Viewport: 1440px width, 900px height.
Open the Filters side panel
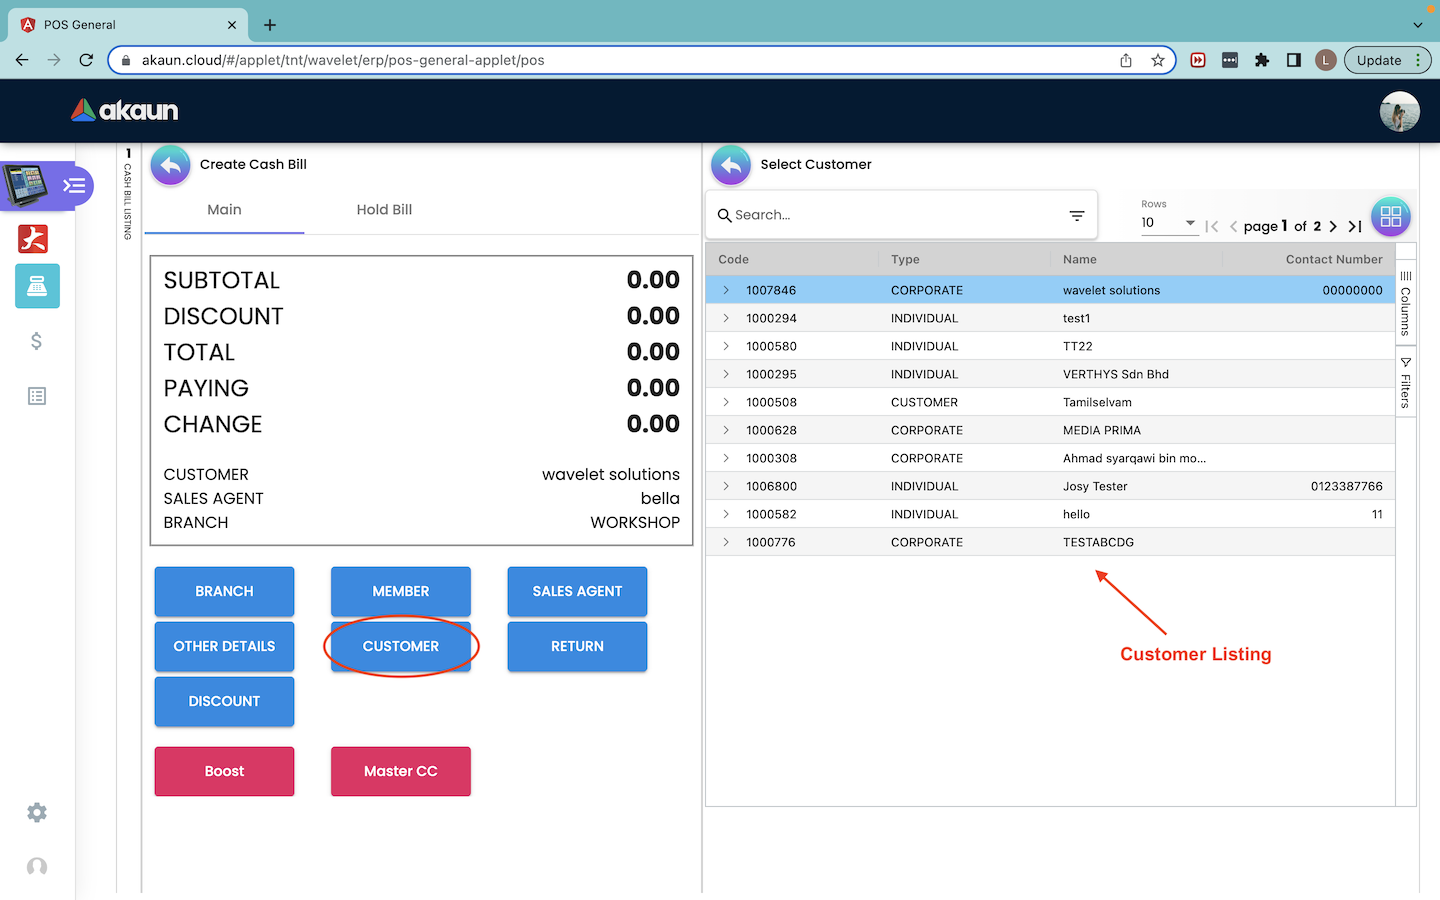(1405, 382)
